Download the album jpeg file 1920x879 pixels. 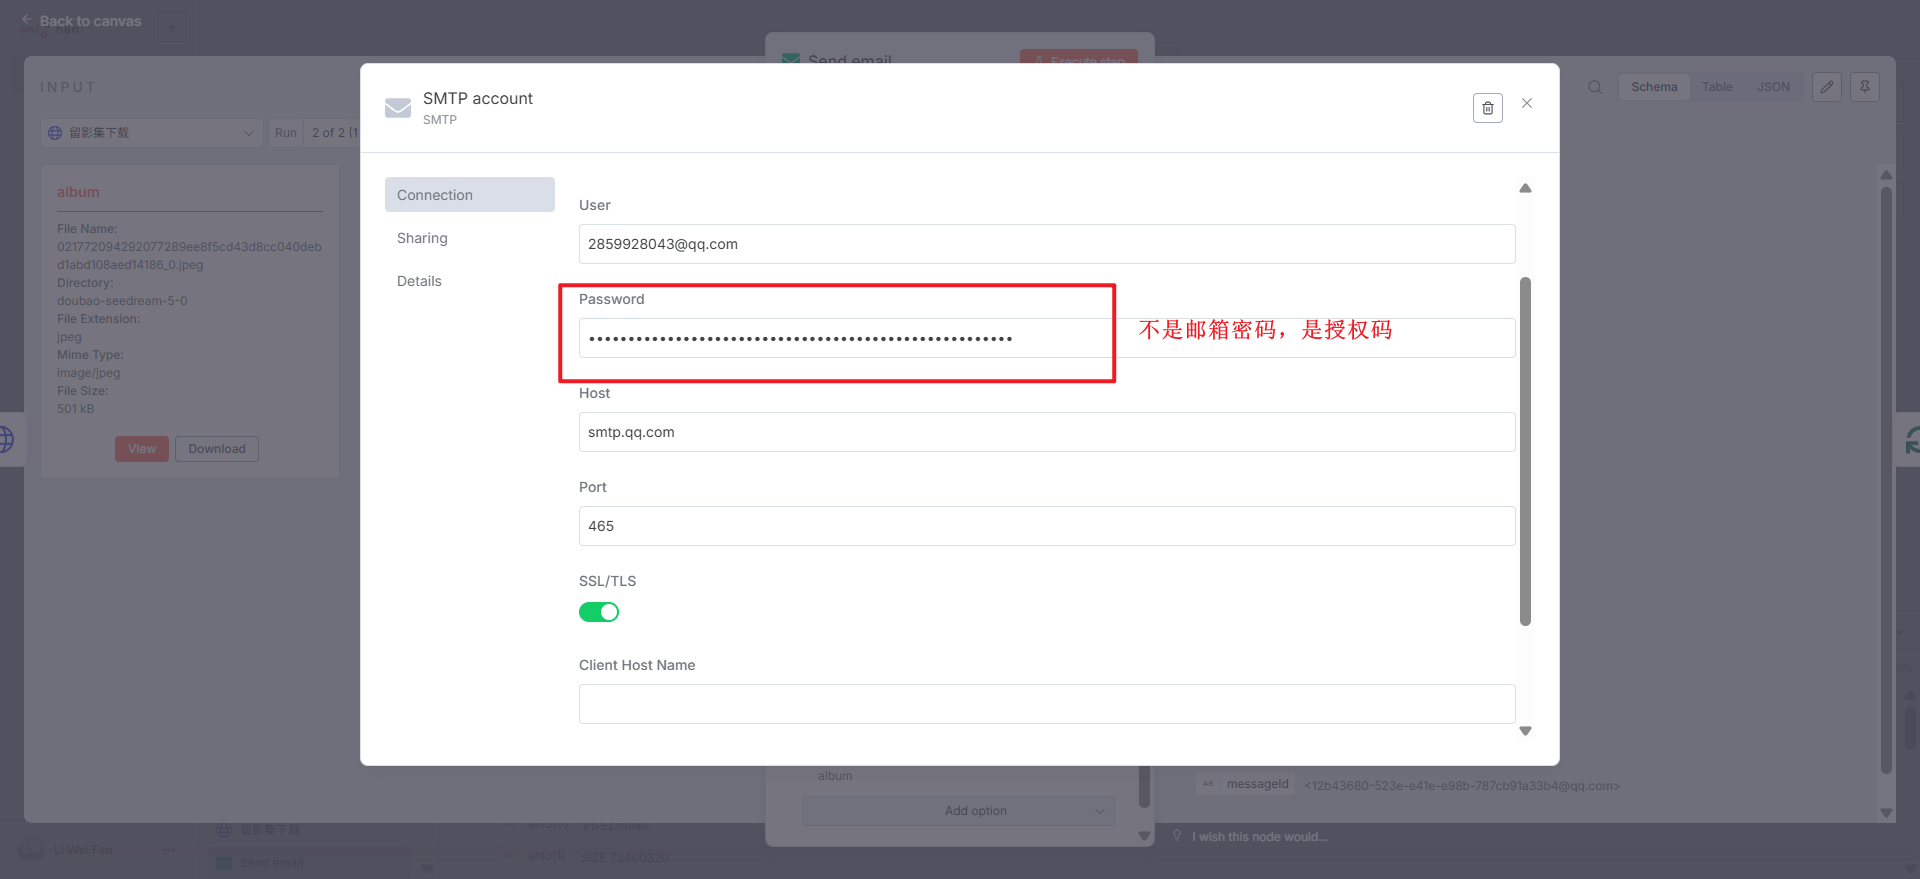click(217, 449)
